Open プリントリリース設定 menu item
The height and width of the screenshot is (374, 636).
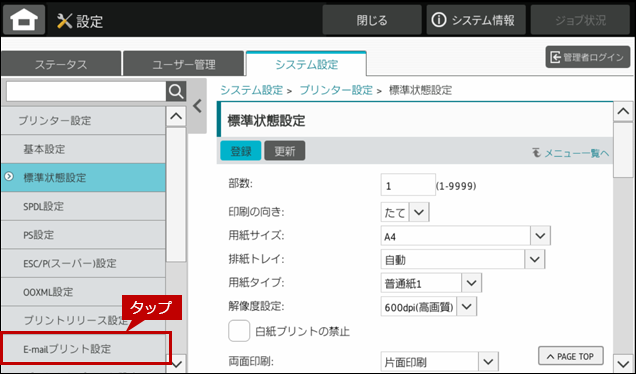pyautogui.click(x=83, y=320)
